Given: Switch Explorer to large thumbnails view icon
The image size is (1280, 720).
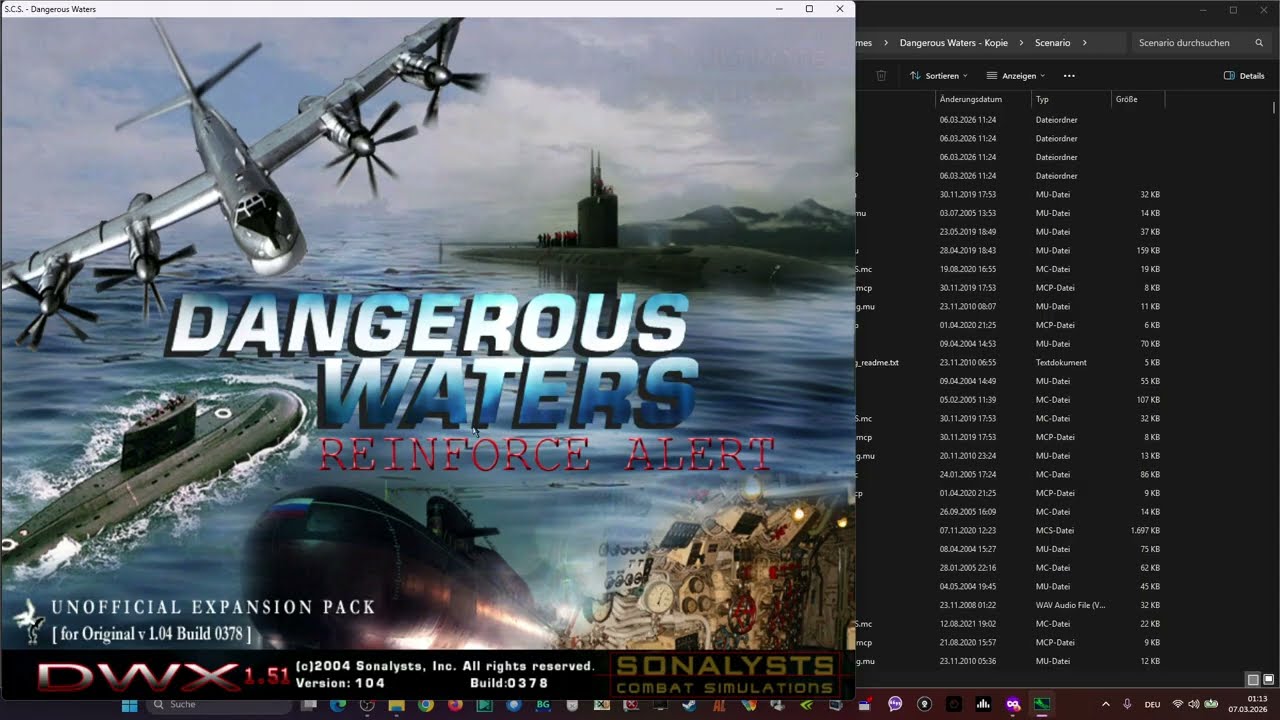Looking at the screenshot, I should (x=1268, y=680).
